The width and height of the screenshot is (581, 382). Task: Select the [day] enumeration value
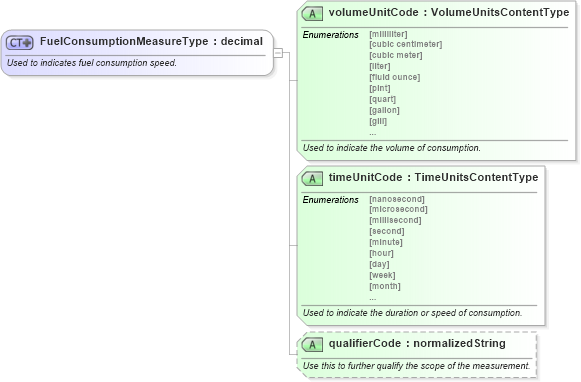379,264
